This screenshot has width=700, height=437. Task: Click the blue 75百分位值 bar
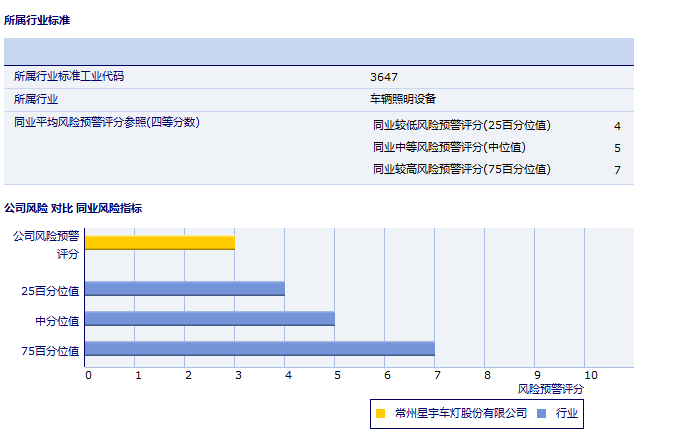[260, 349]
